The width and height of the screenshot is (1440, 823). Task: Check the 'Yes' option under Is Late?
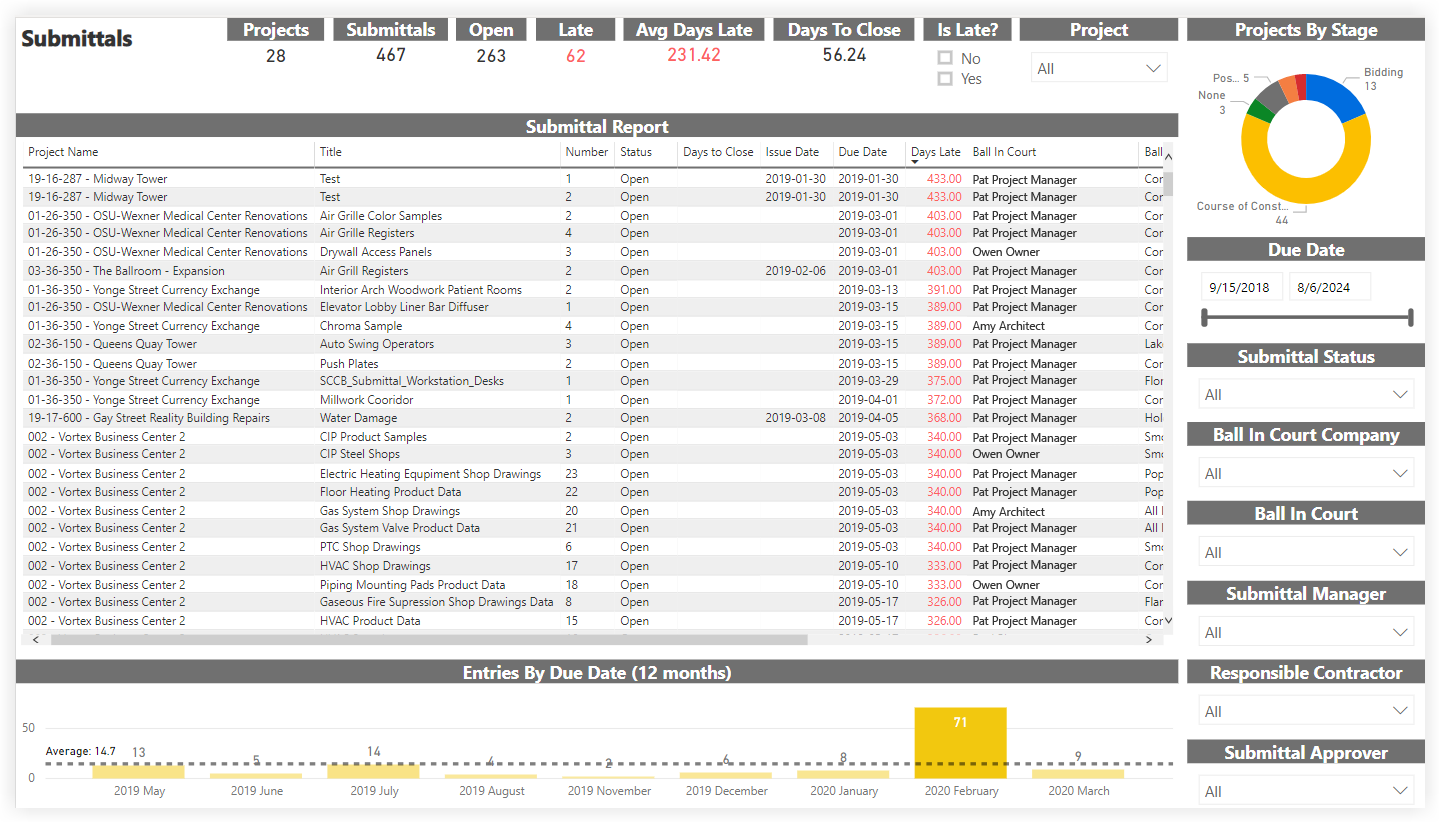[x=945, y=78]
